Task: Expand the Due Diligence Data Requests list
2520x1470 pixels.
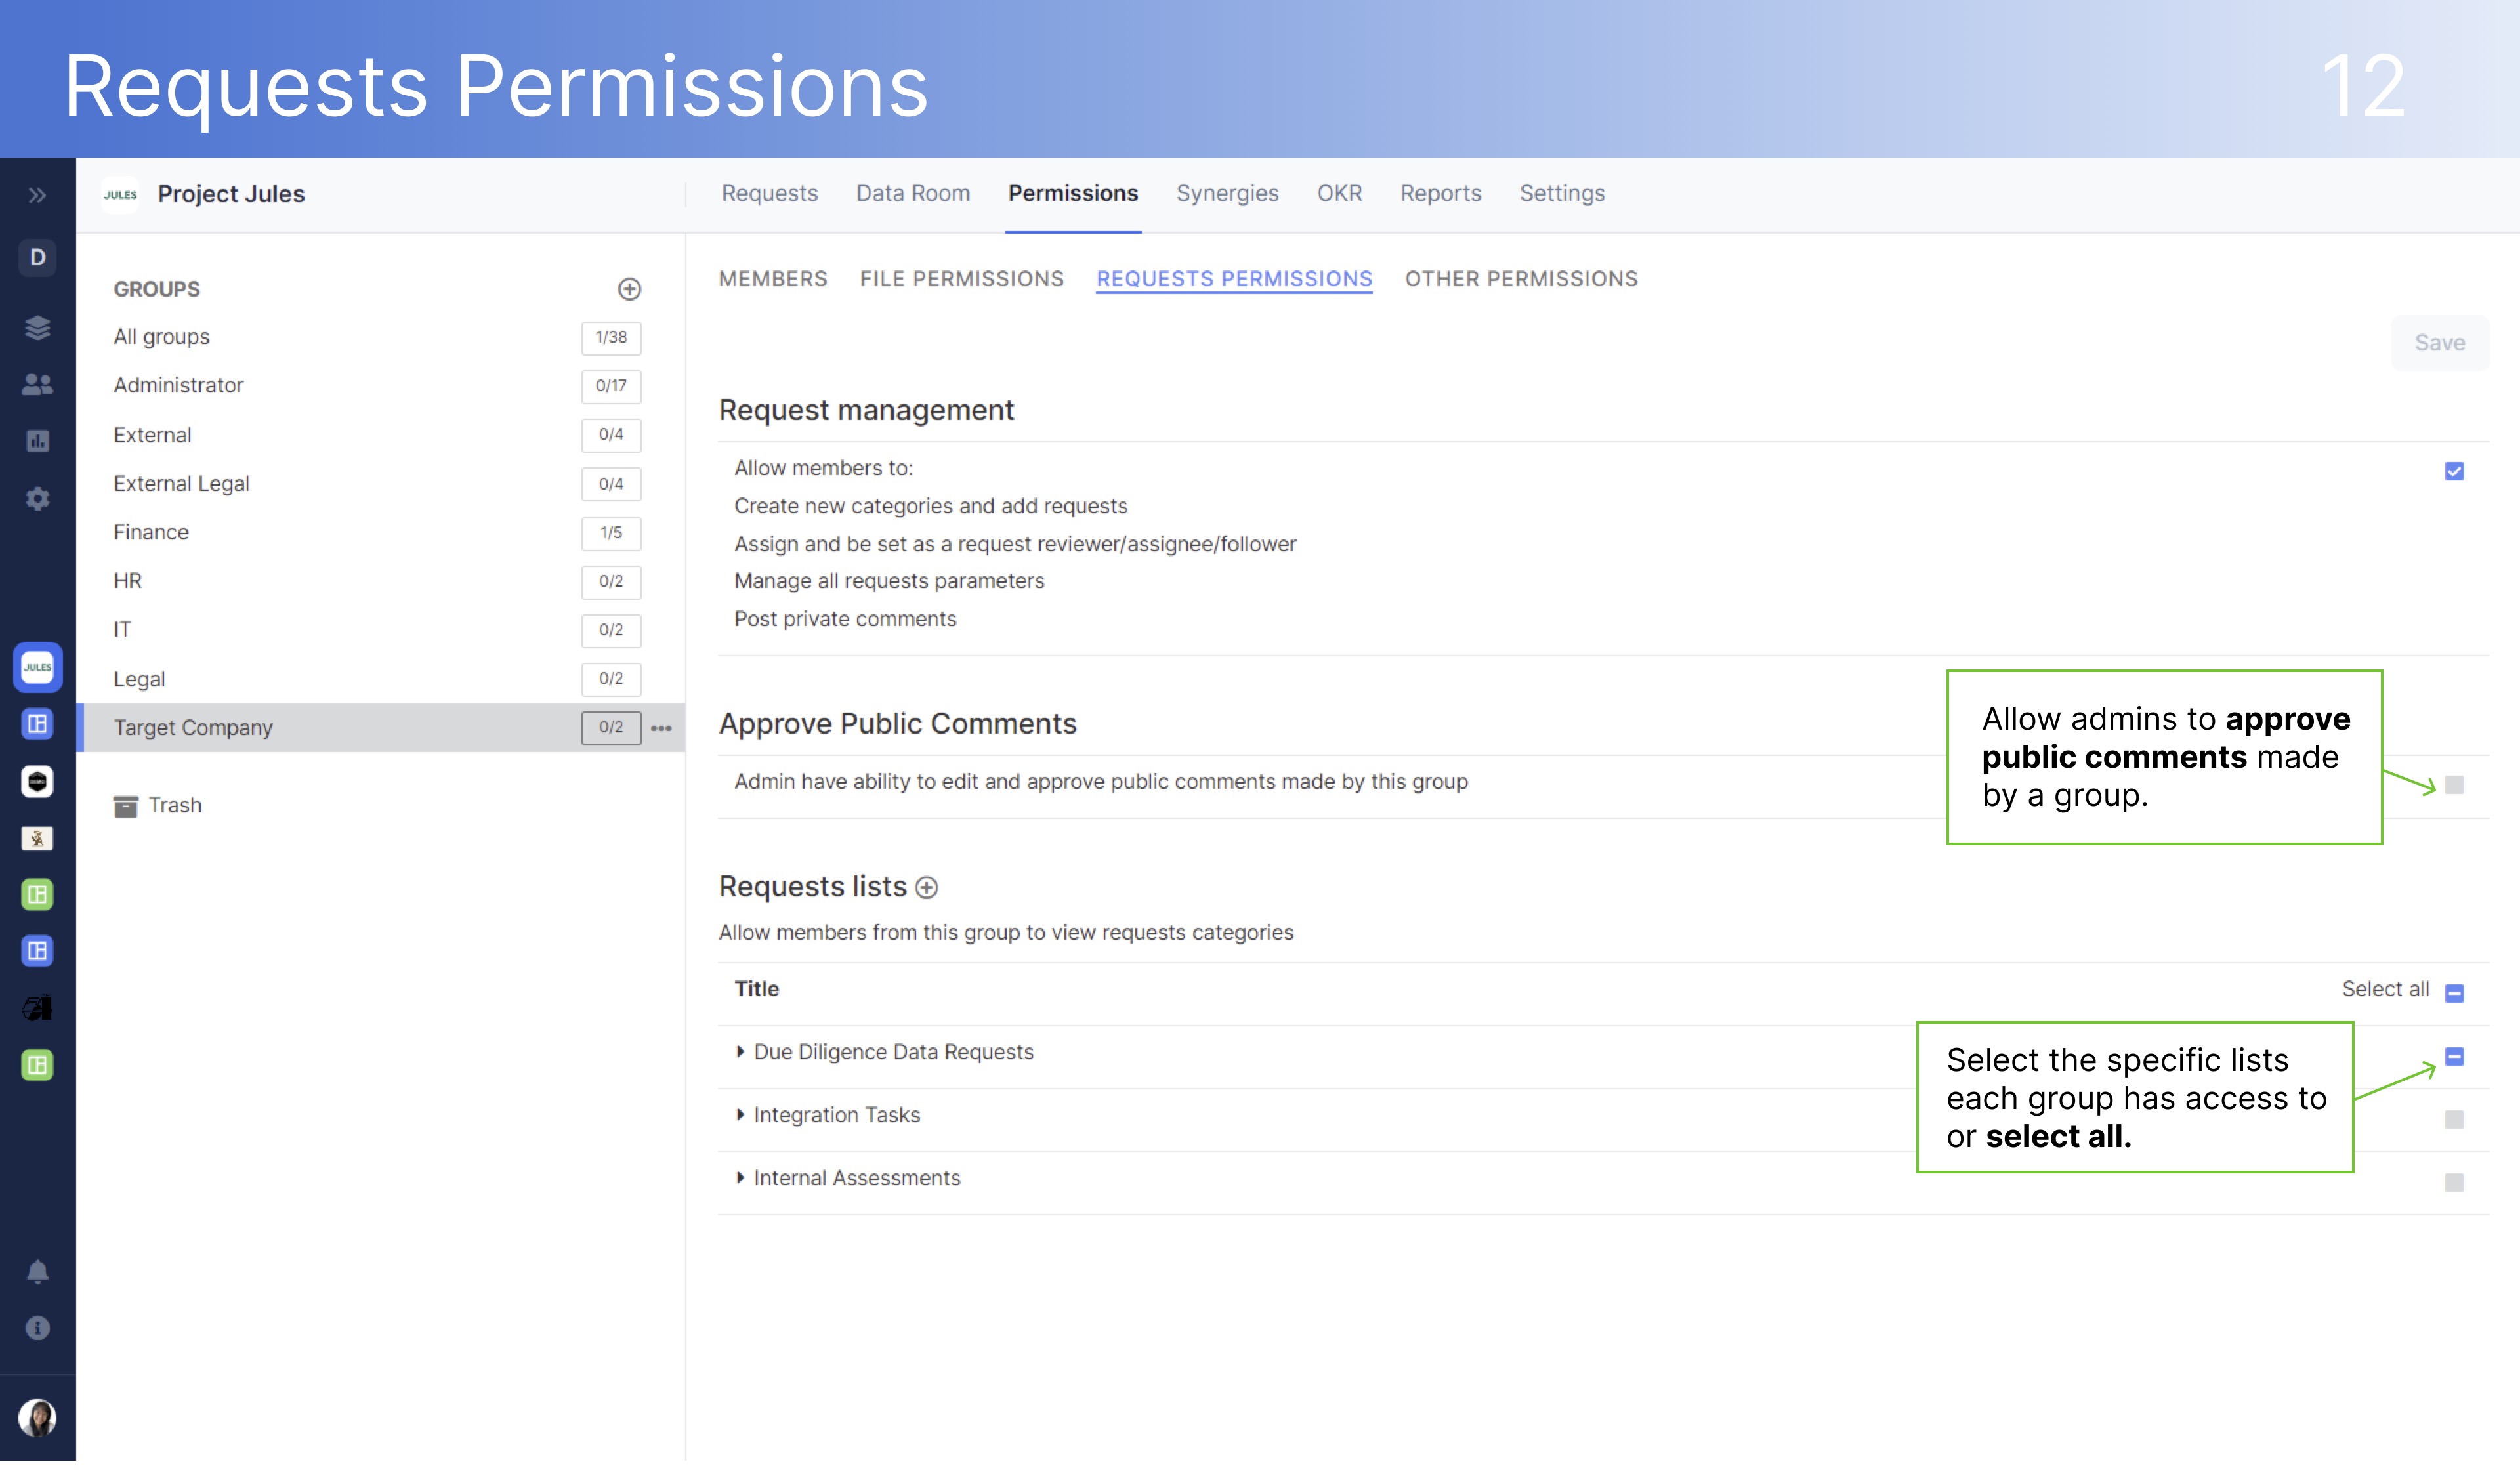Action: coord(741,1051)
